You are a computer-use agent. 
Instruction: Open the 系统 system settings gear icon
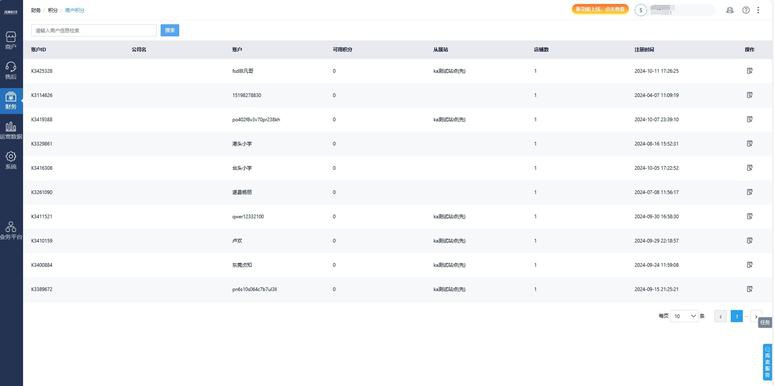pyautogui.click(x=11, y=160)
